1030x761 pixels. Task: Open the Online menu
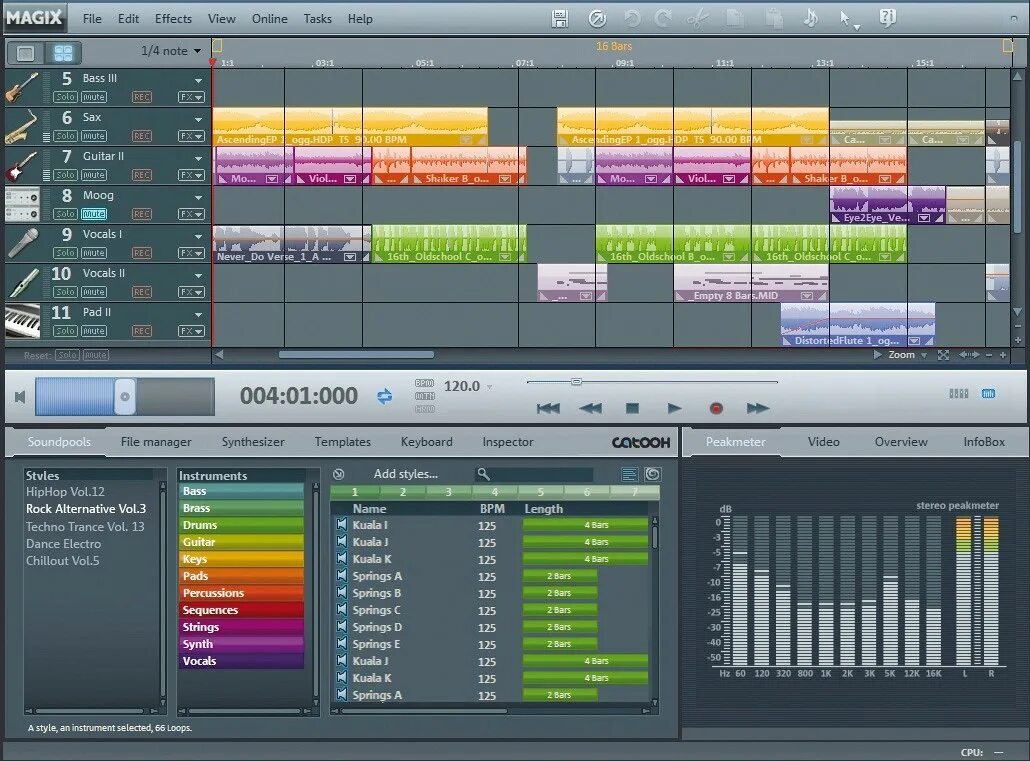pyautogui.click(x=269, y=19)
